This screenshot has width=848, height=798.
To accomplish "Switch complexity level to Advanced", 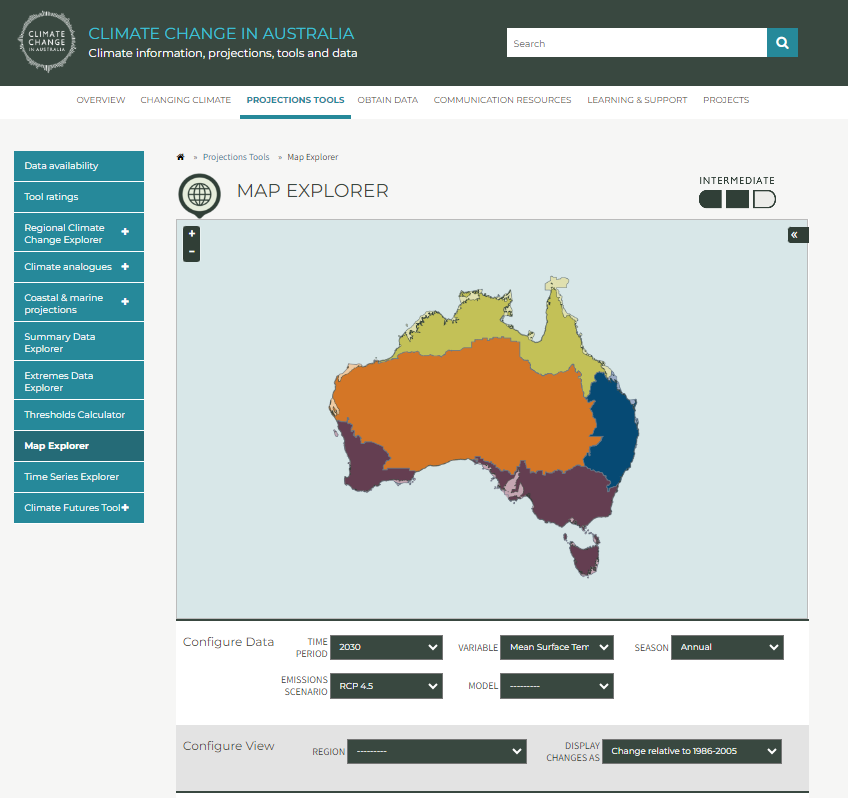I will click(x=764, y=199).
